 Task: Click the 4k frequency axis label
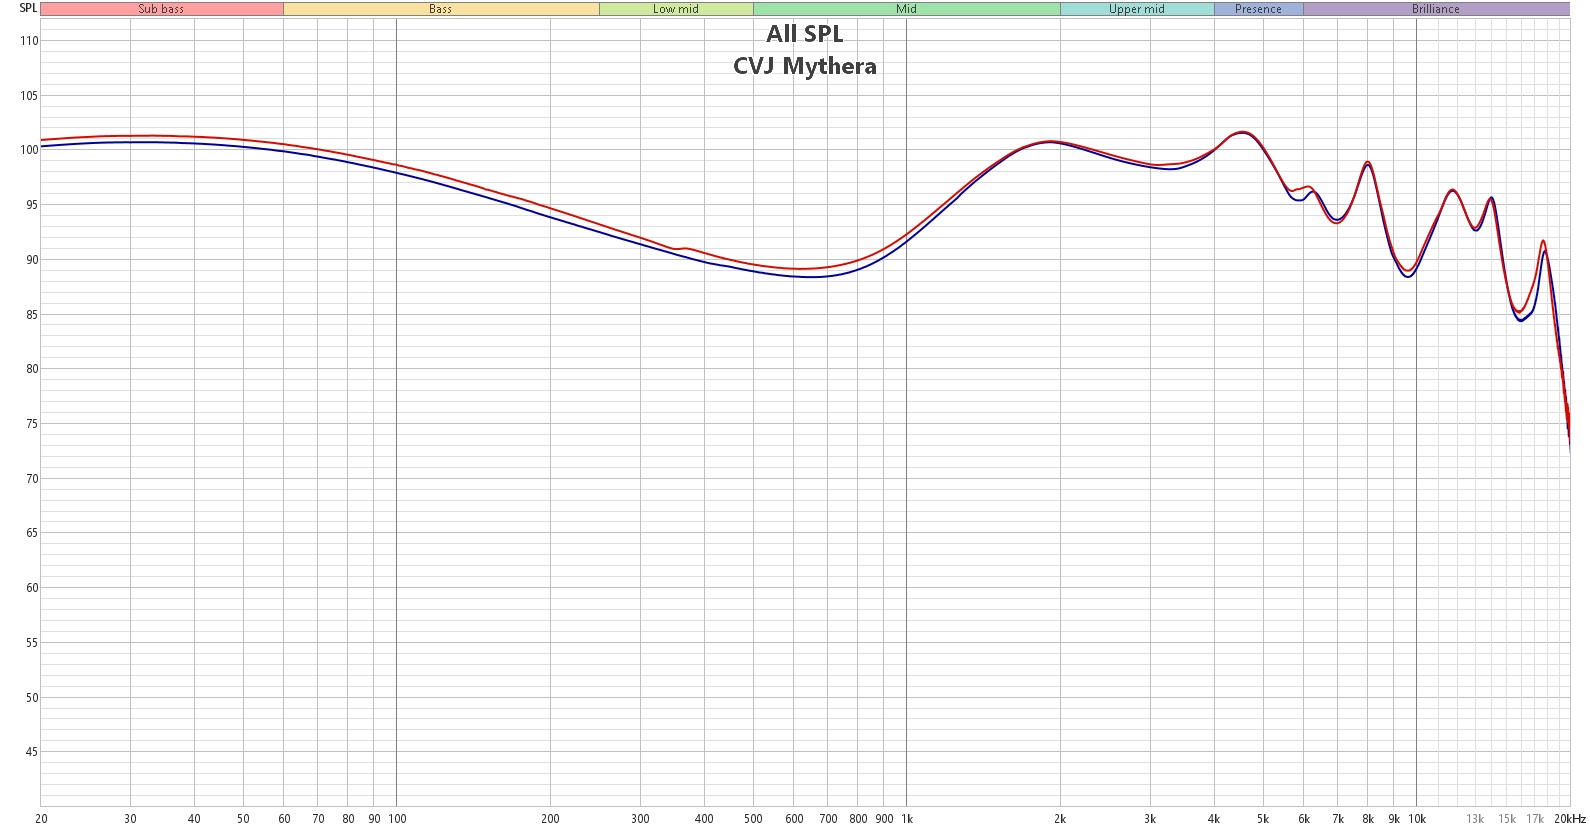pos(1214,819)
